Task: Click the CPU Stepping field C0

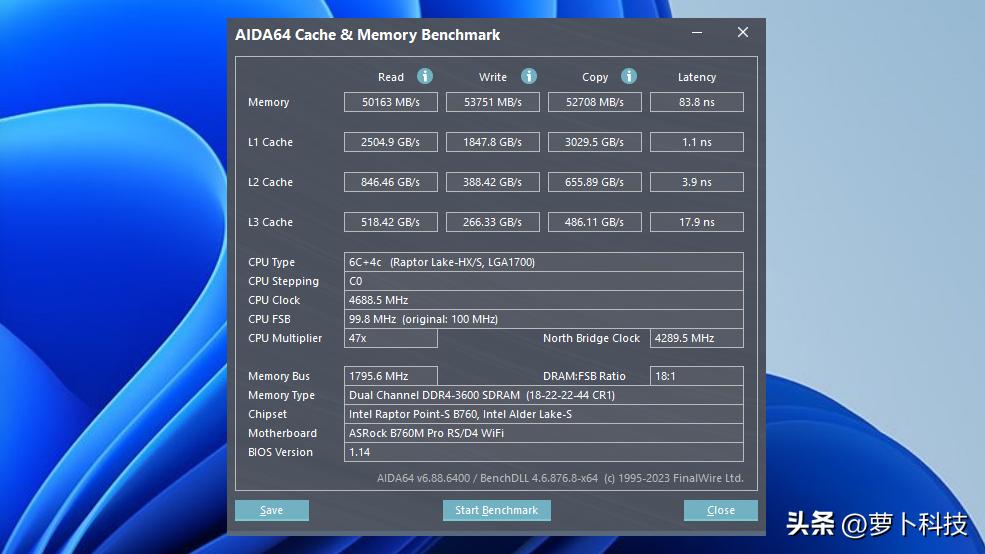Action: tap(544, 281)
